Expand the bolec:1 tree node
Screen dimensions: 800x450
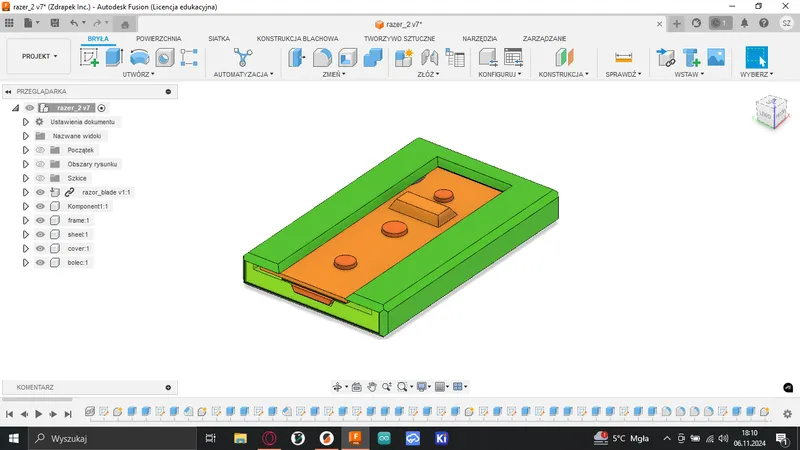[26, 262]
